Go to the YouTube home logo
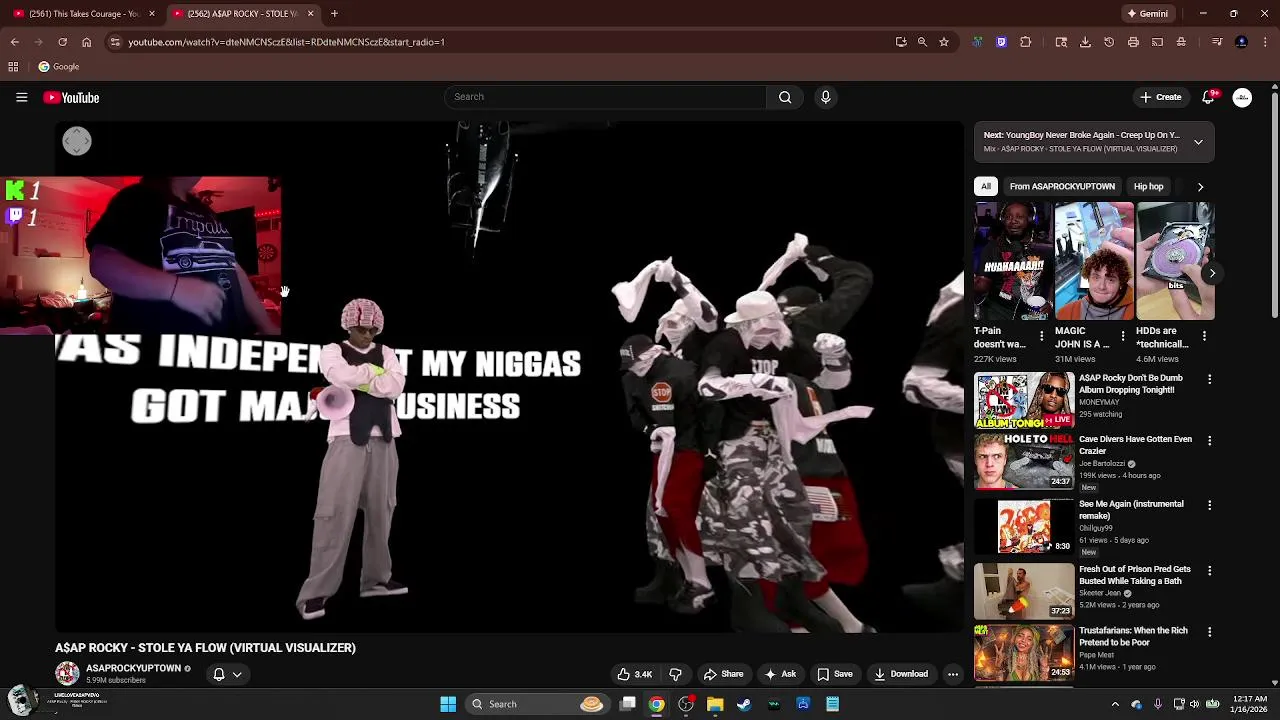The height and width of the screenshot is (720, 1280). click(71, 97)
